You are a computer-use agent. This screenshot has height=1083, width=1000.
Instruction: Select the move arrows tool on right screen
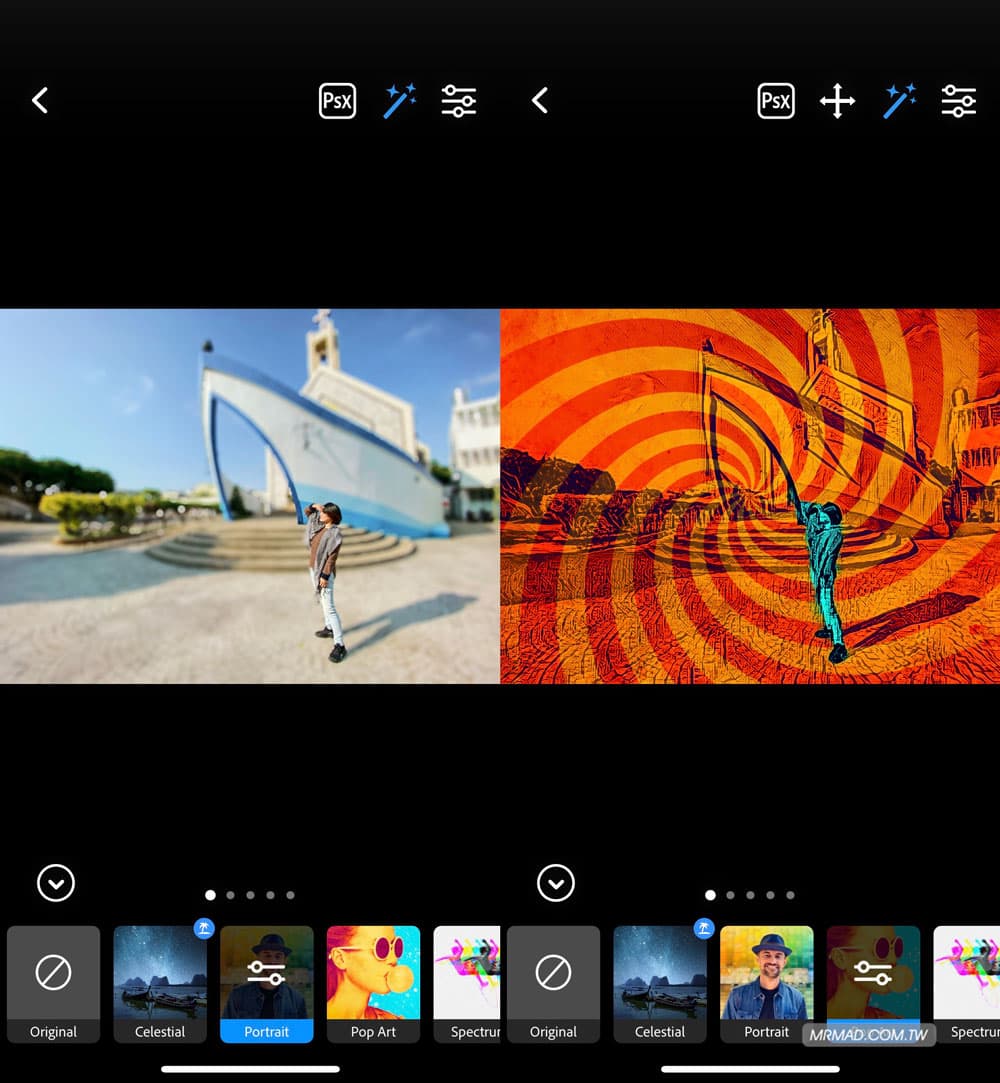837,101
